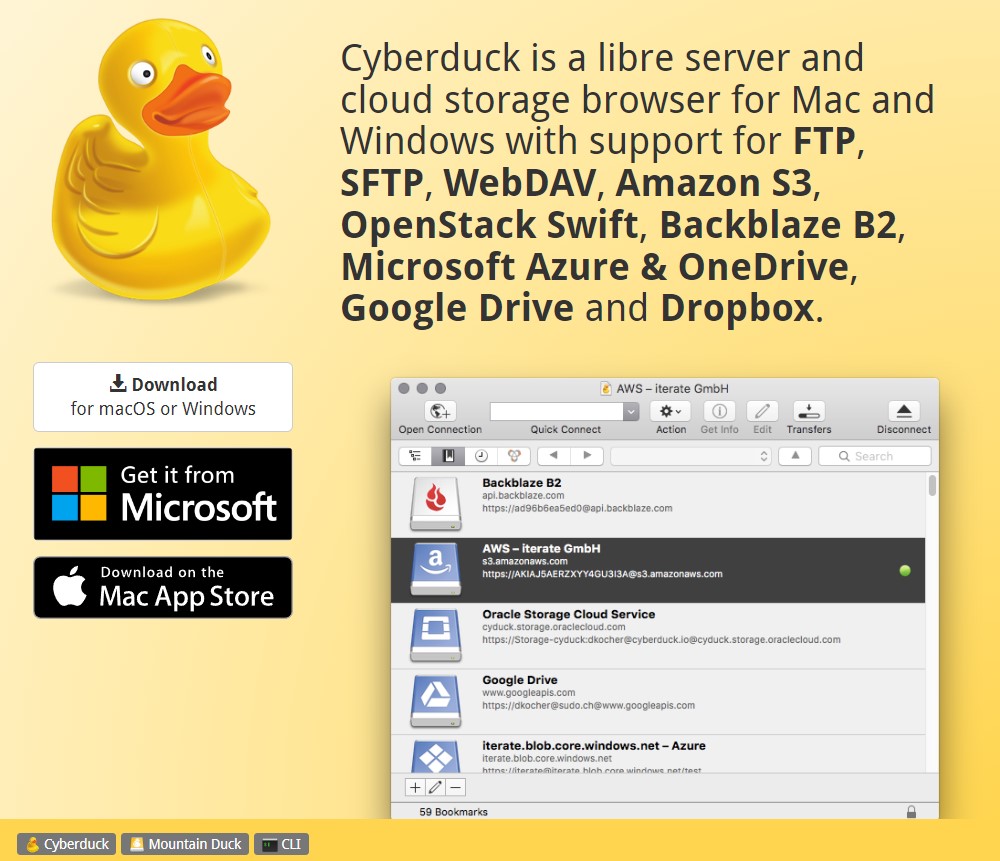Open the Transfers window icon

click(809, 411)
